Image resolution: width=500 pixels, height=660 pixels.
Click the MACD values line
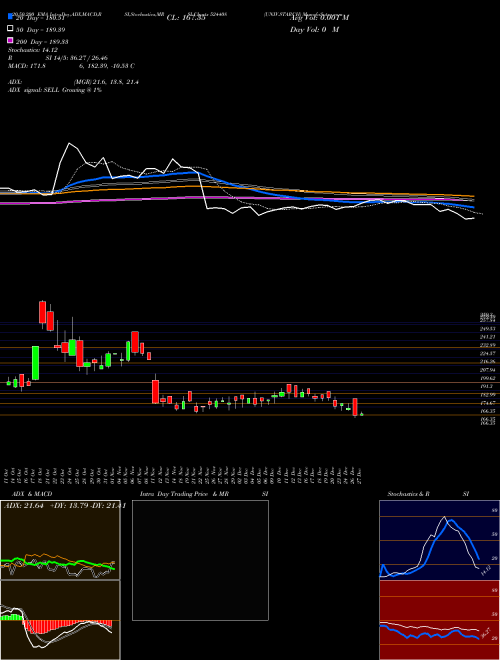[x=71, y=66]
